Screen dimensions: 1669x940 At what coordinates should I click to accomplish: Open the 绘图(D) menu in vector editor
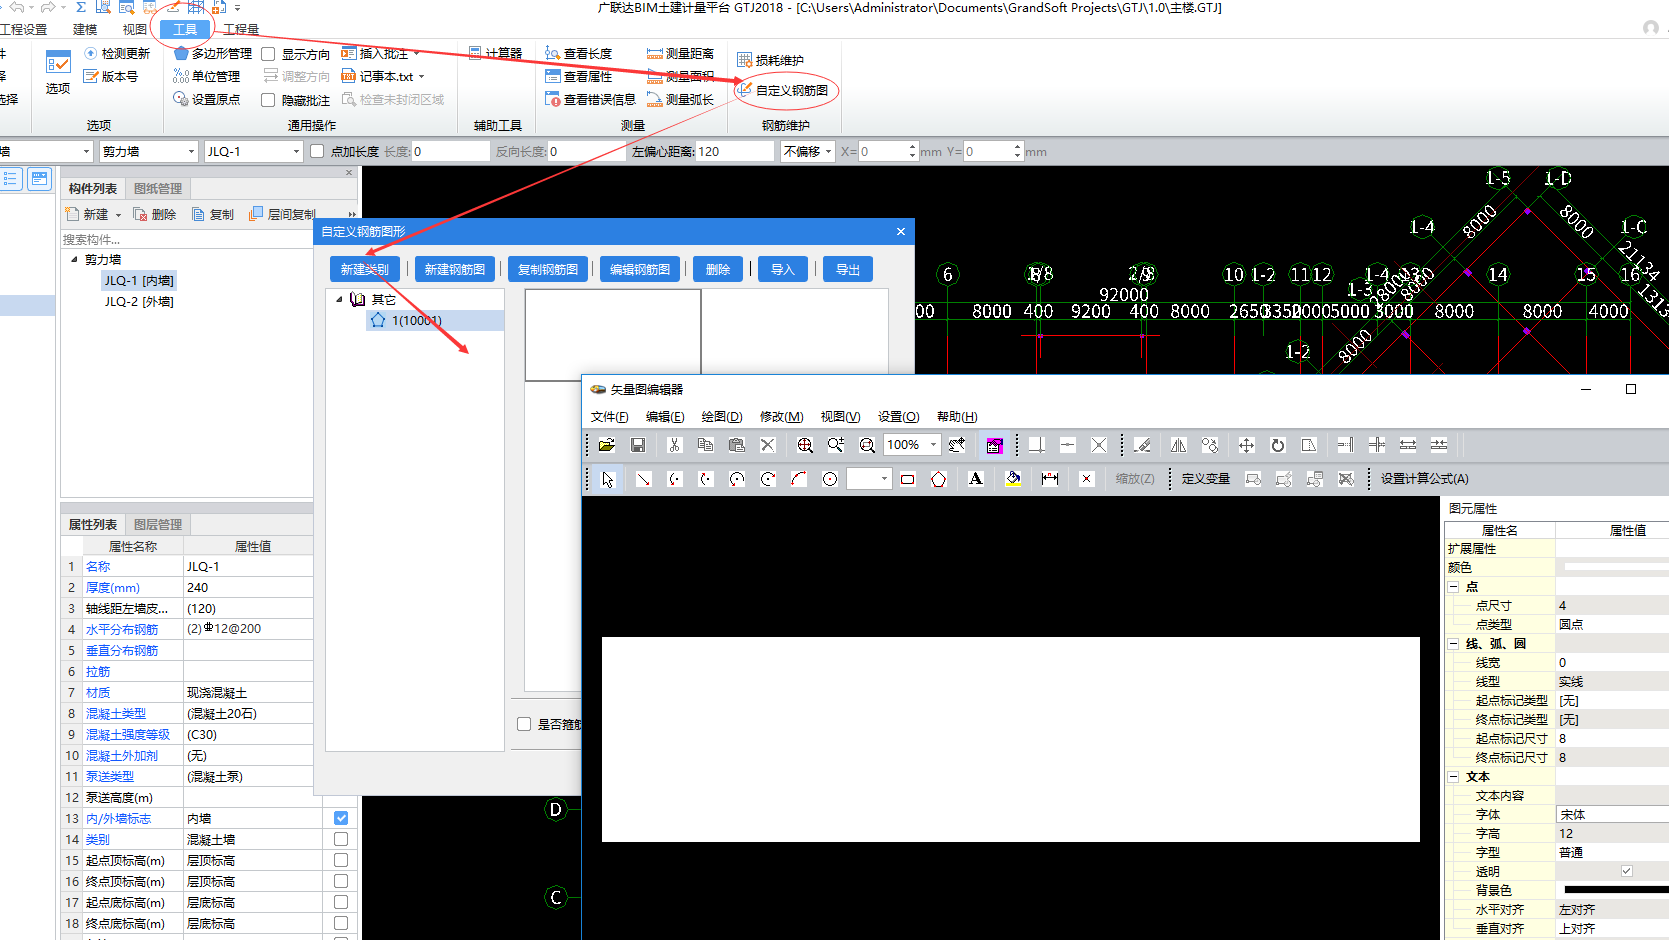click(x=722, y=417)
